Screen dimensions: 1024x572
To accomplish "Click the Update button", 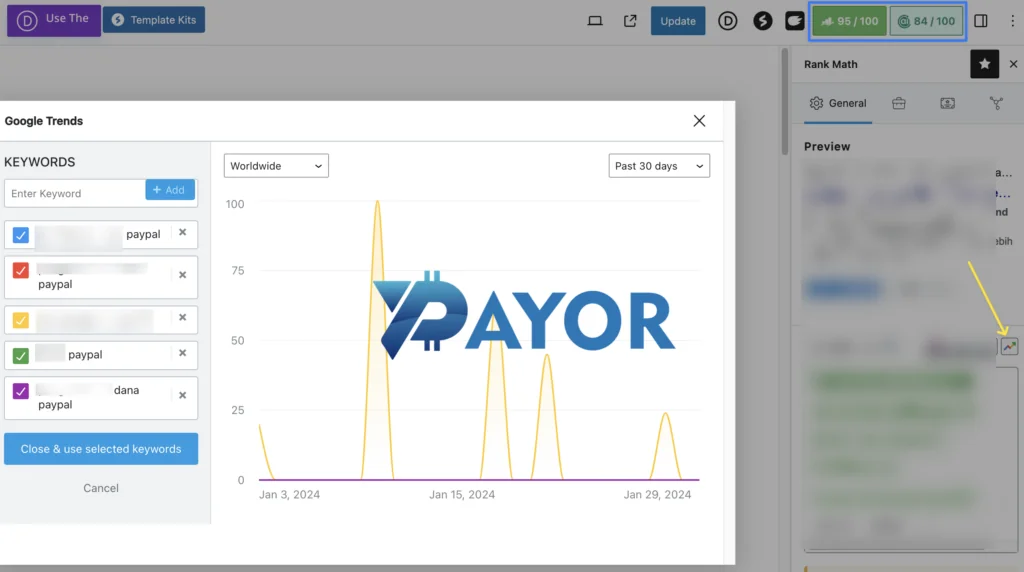I will coord(678,21).
